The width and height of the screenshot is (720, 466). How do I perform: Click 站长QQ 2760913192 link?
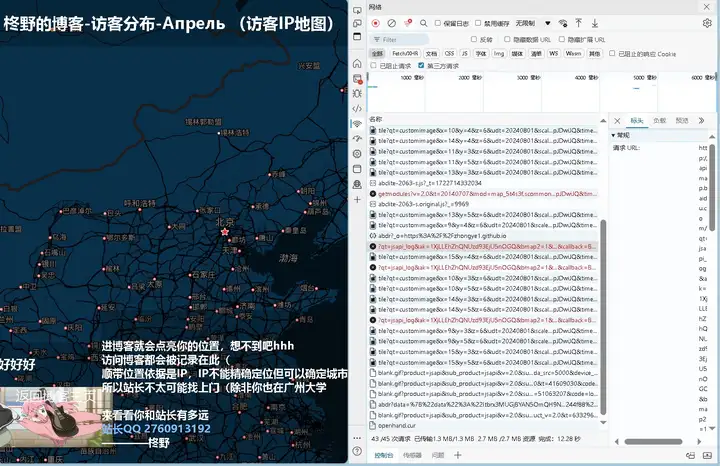pyautogui.click(x=156, y=429)
